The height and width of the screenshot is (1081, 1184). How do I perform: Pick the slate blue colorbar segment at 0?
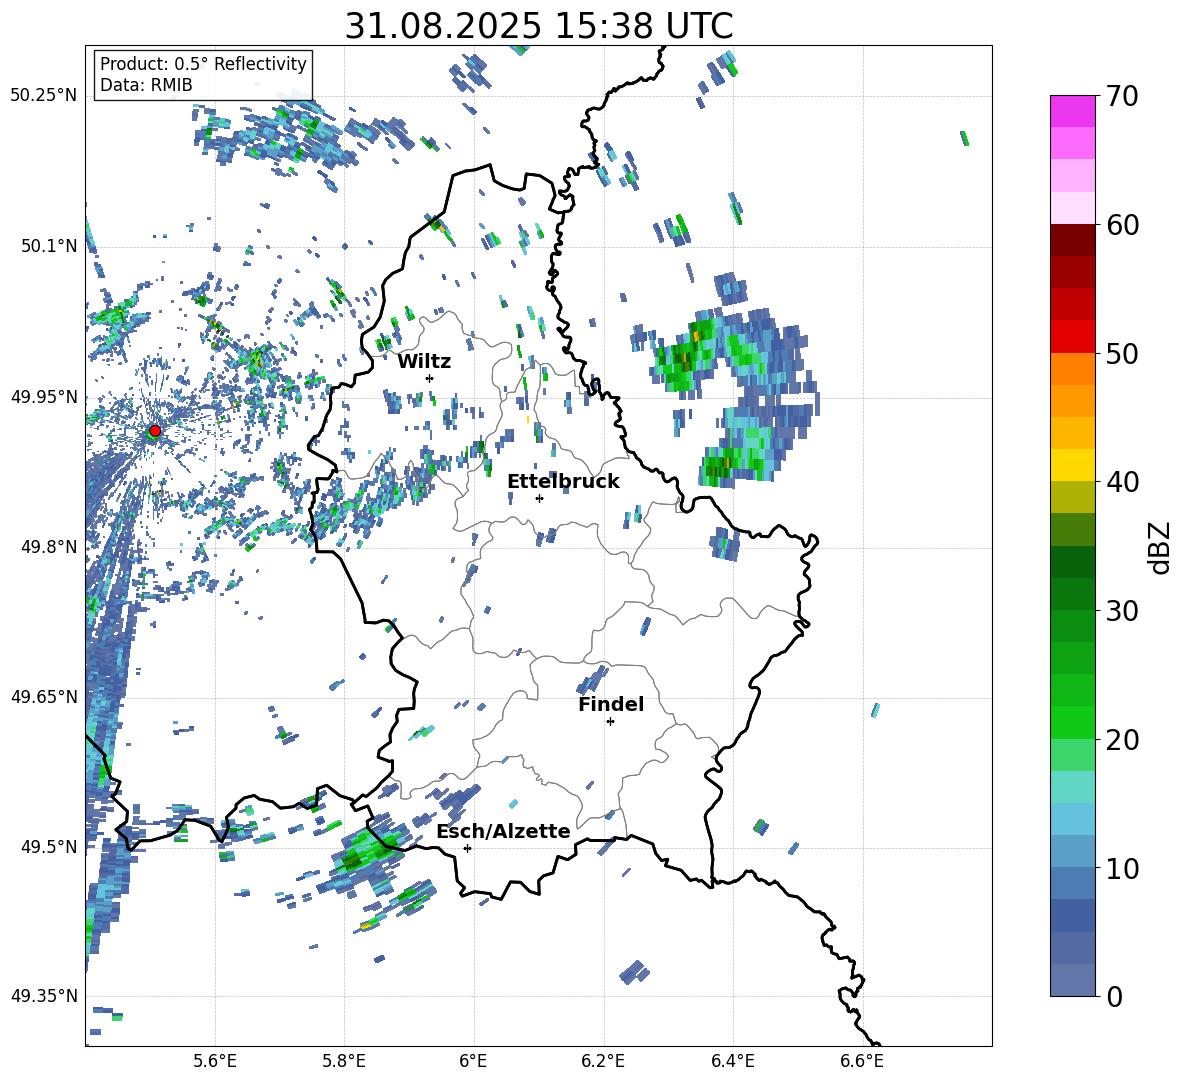click(x=1073, y=980)
